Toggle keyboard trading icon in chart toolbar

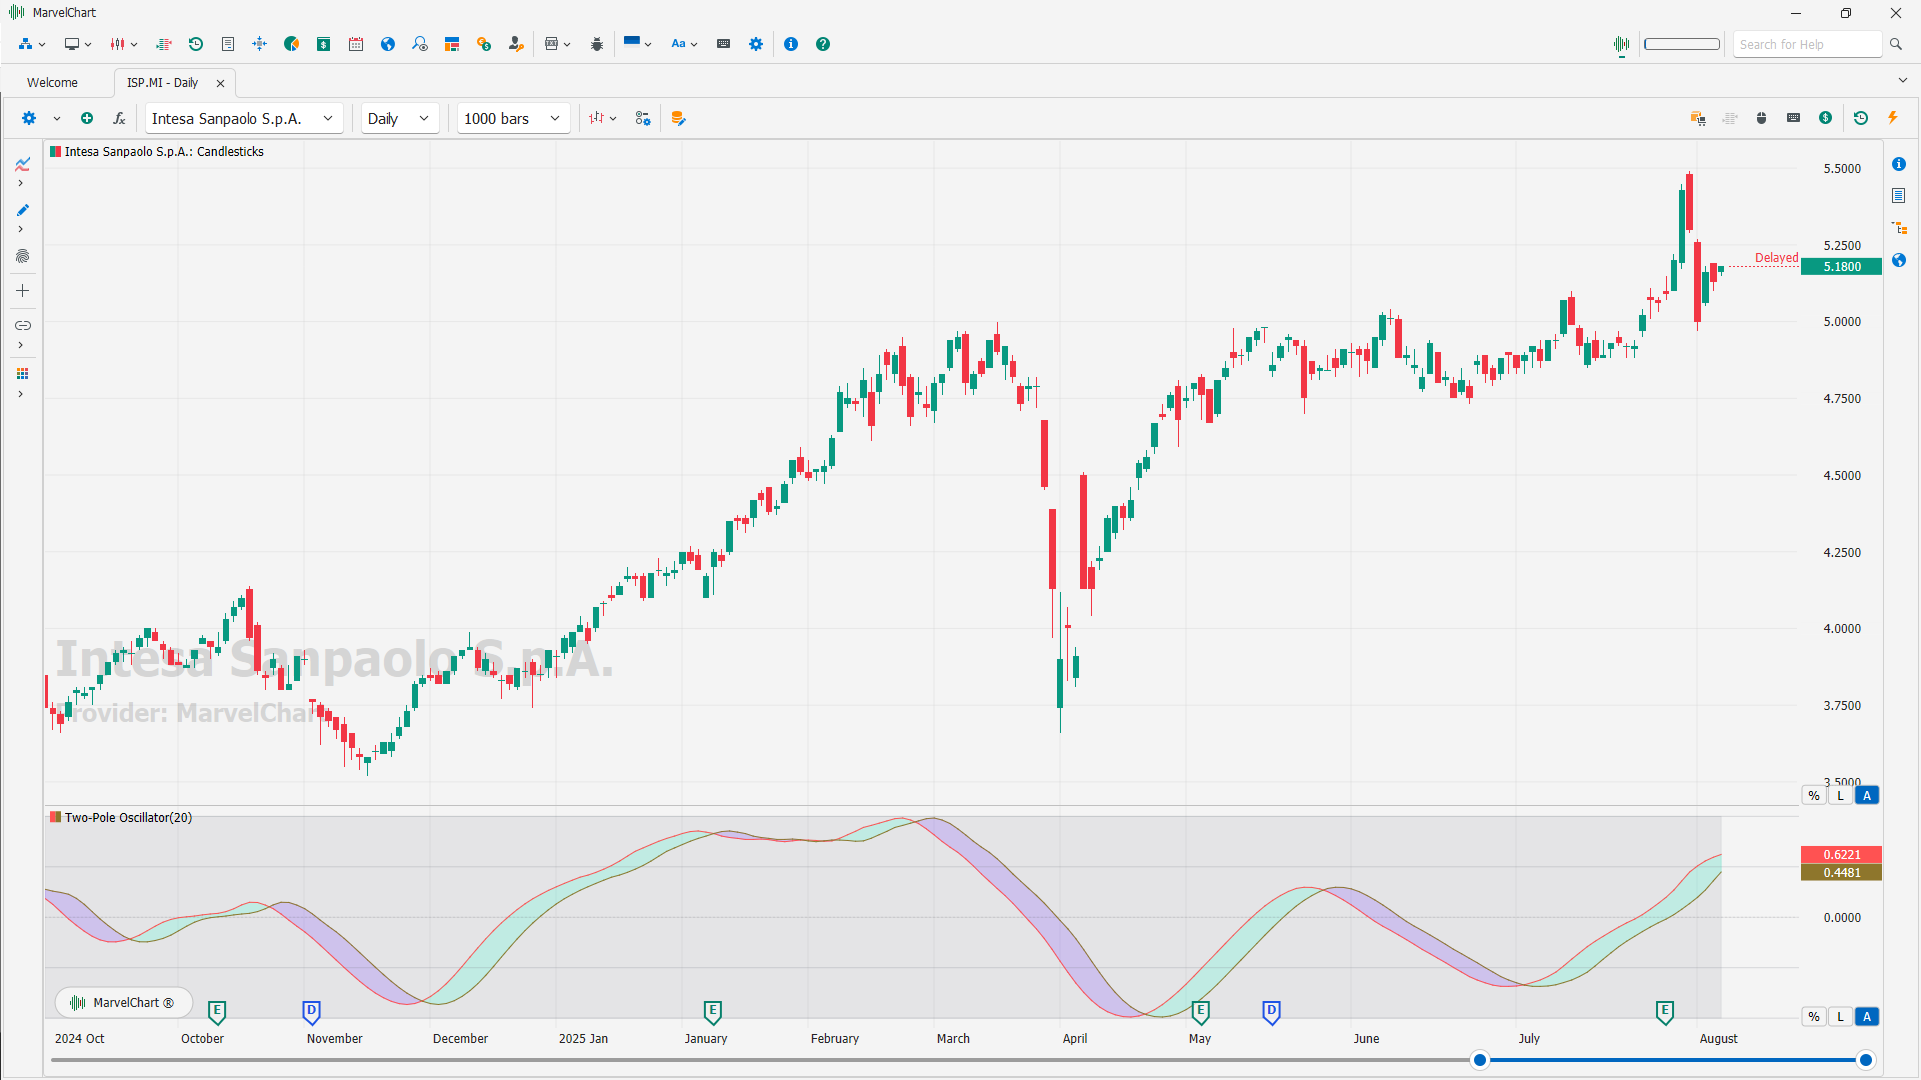(1794, 118)
